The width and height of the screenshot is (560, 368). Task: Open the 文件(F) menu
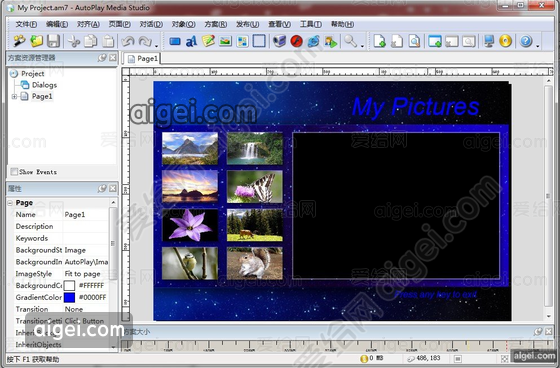26,24
